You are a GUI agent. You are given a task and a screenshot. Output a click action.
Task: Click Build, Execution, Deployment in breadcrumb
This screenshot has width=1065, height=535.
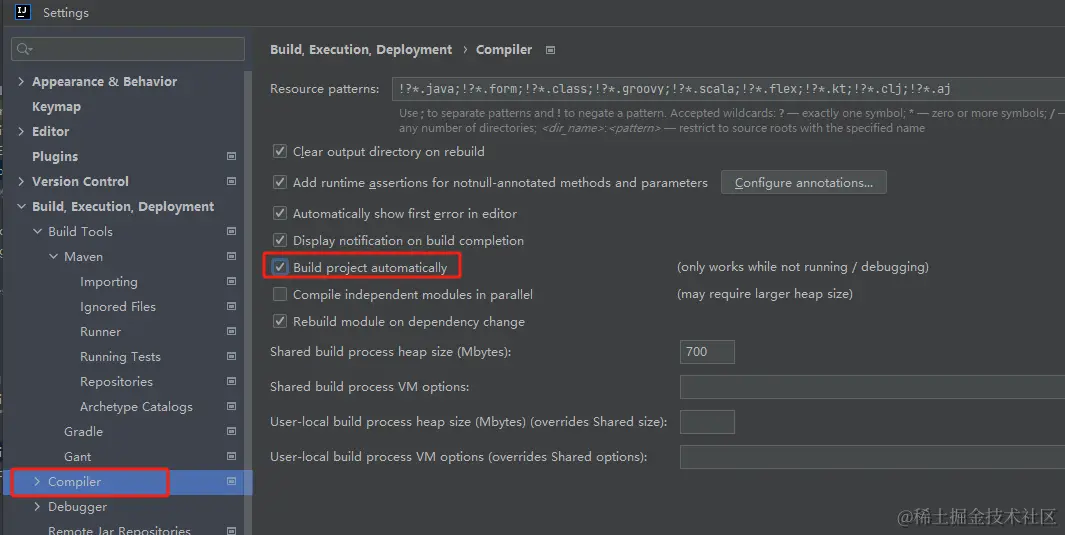pyautogui.click(x=361, y=50)
